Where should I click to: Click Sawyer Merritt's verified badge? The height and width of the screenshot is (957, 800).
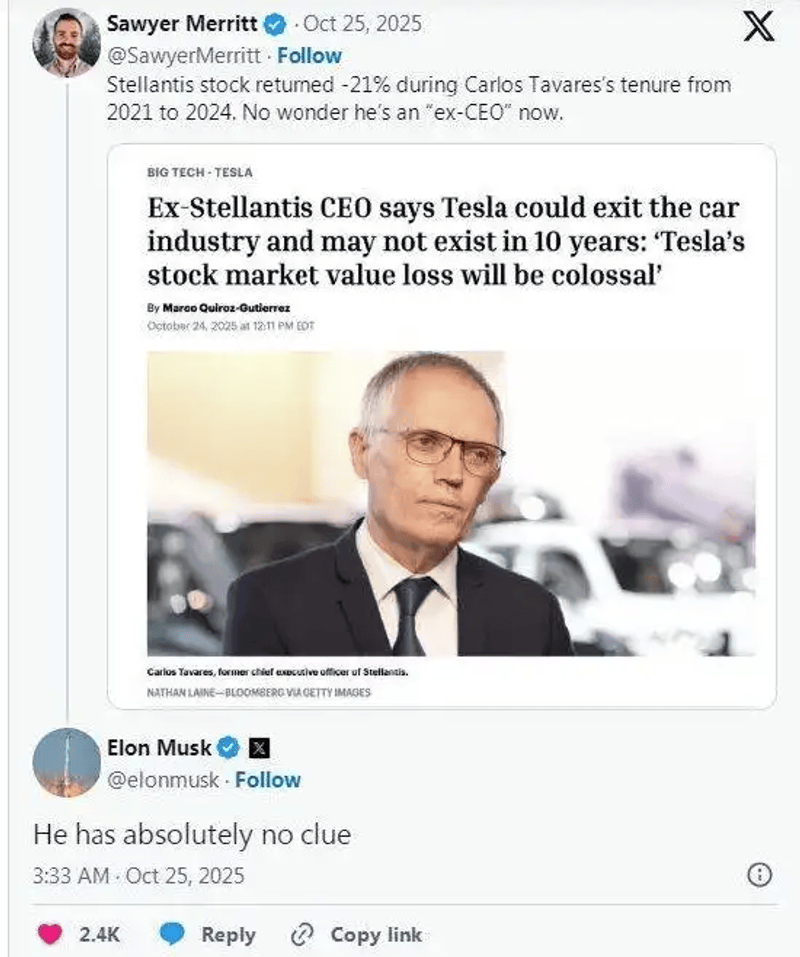(x=275, y=24)
